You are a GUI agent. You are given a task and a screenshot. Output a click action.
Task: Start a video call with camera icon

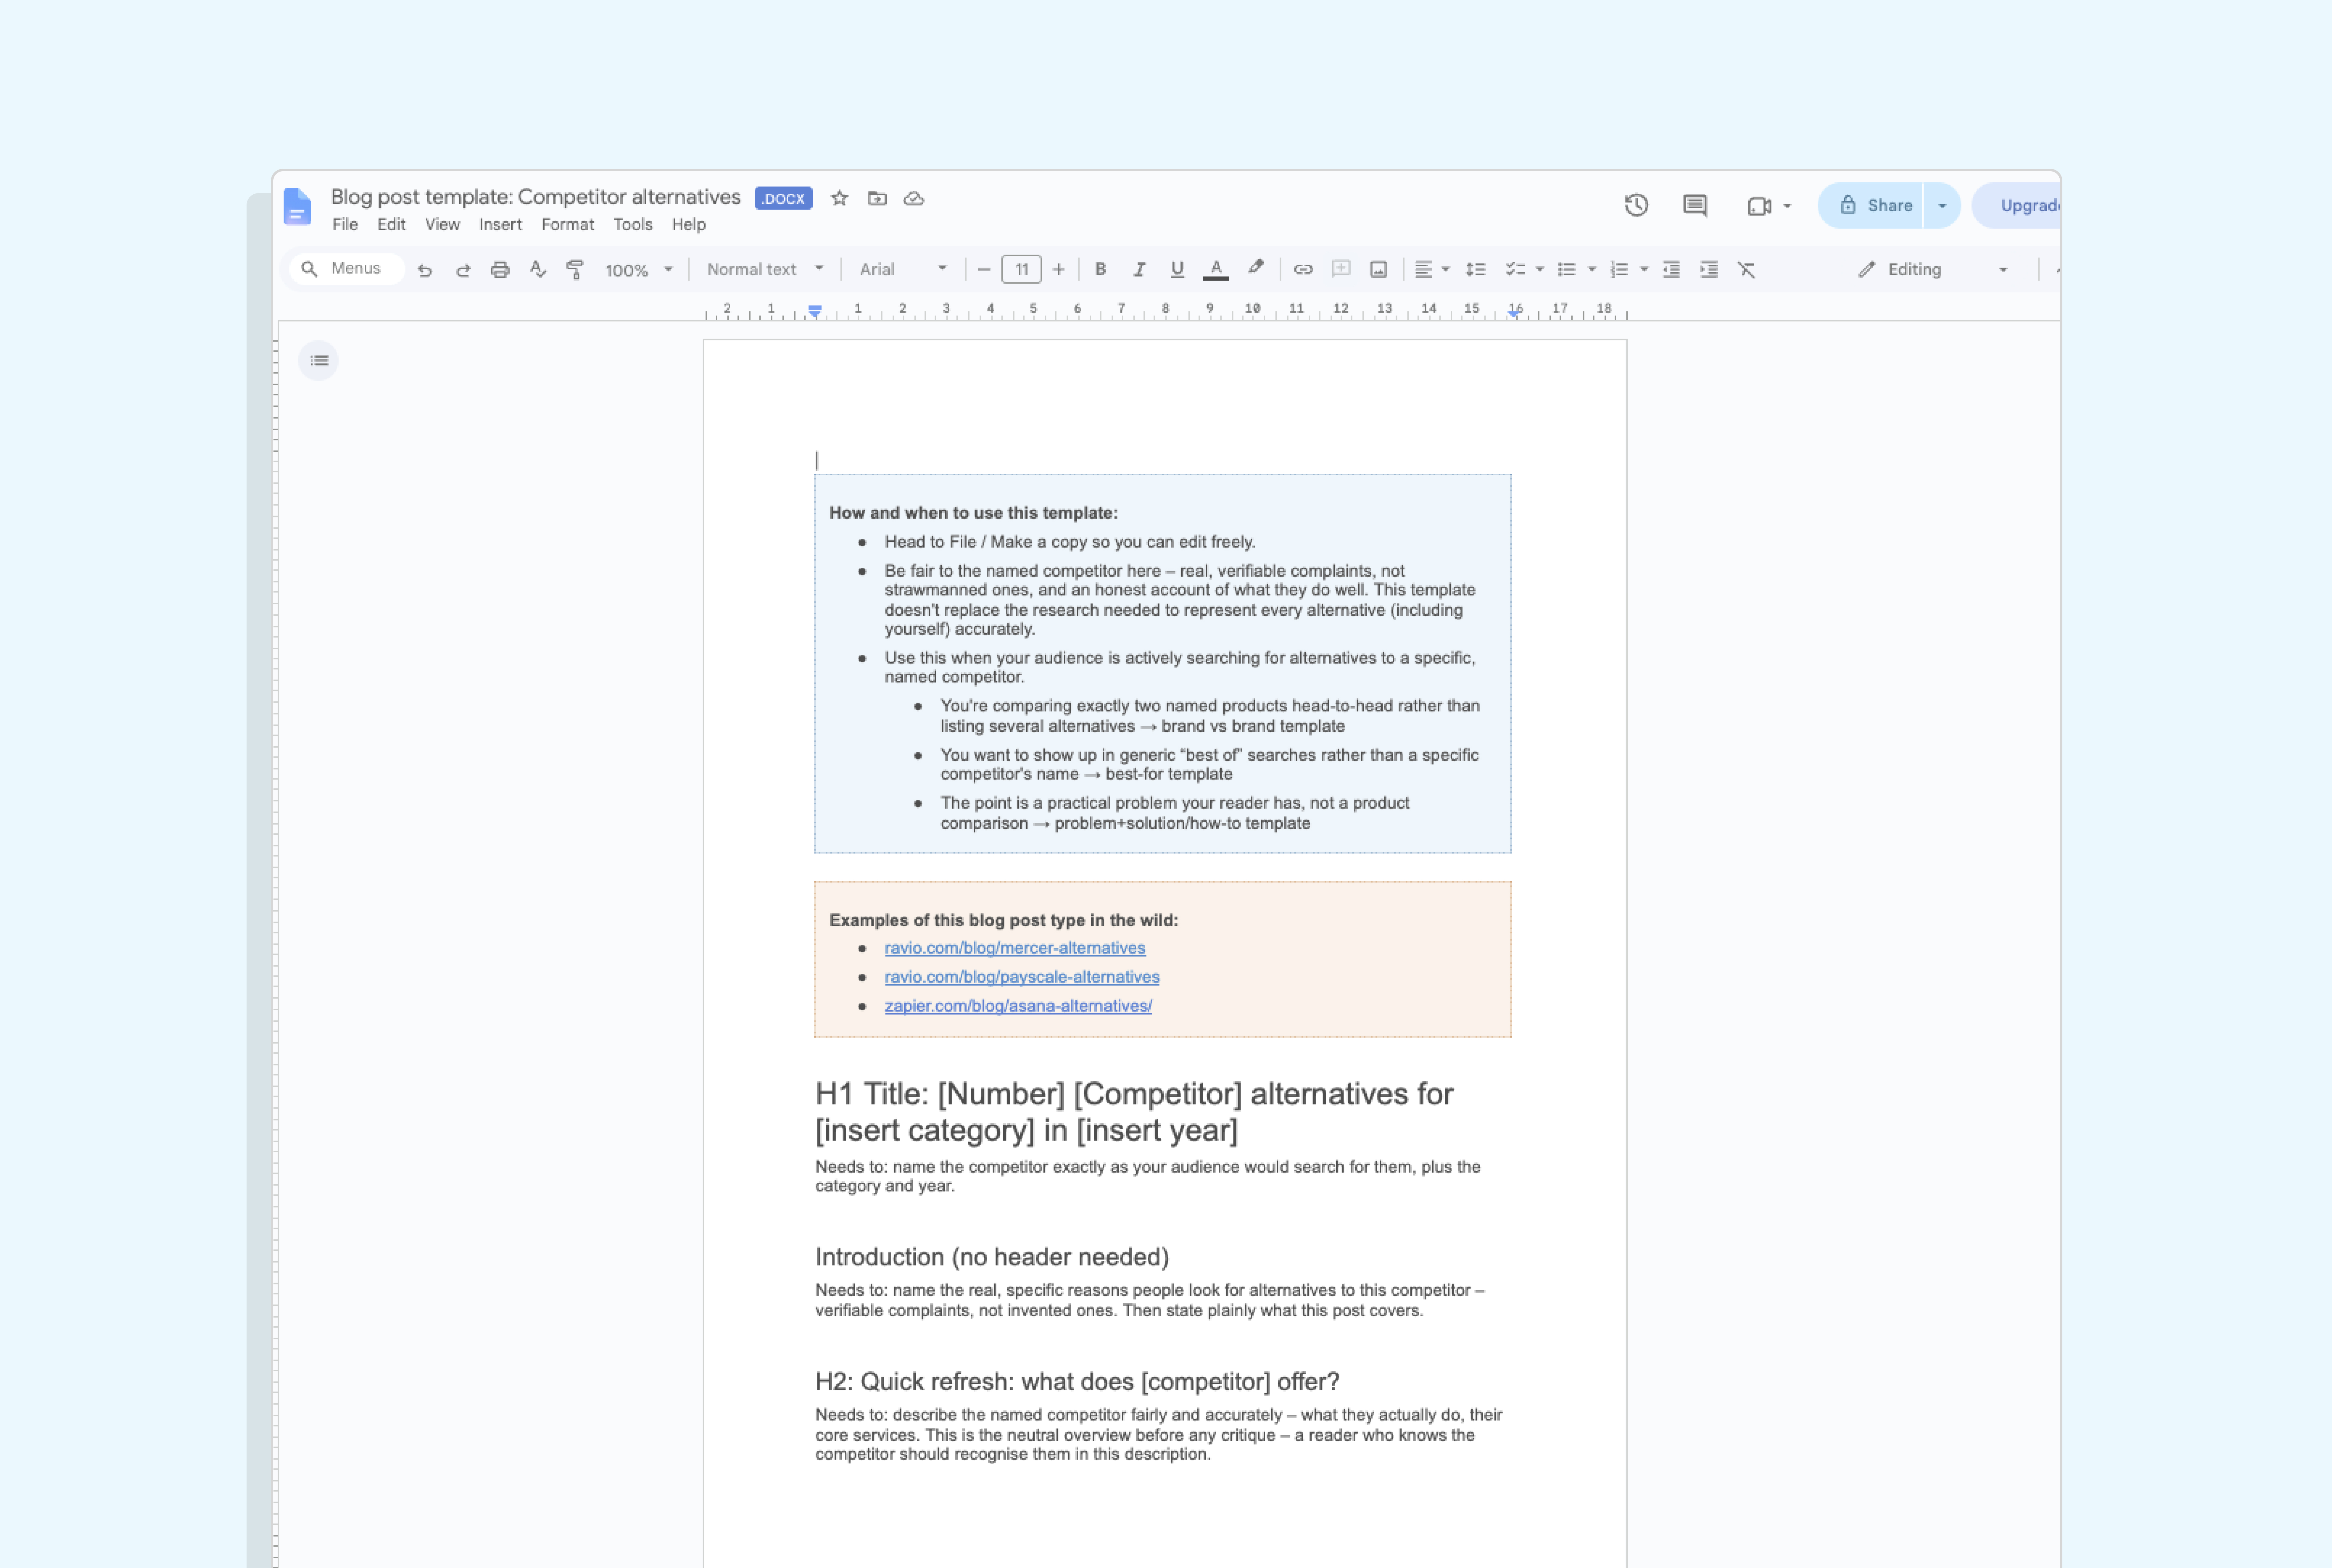(1759, 206)
